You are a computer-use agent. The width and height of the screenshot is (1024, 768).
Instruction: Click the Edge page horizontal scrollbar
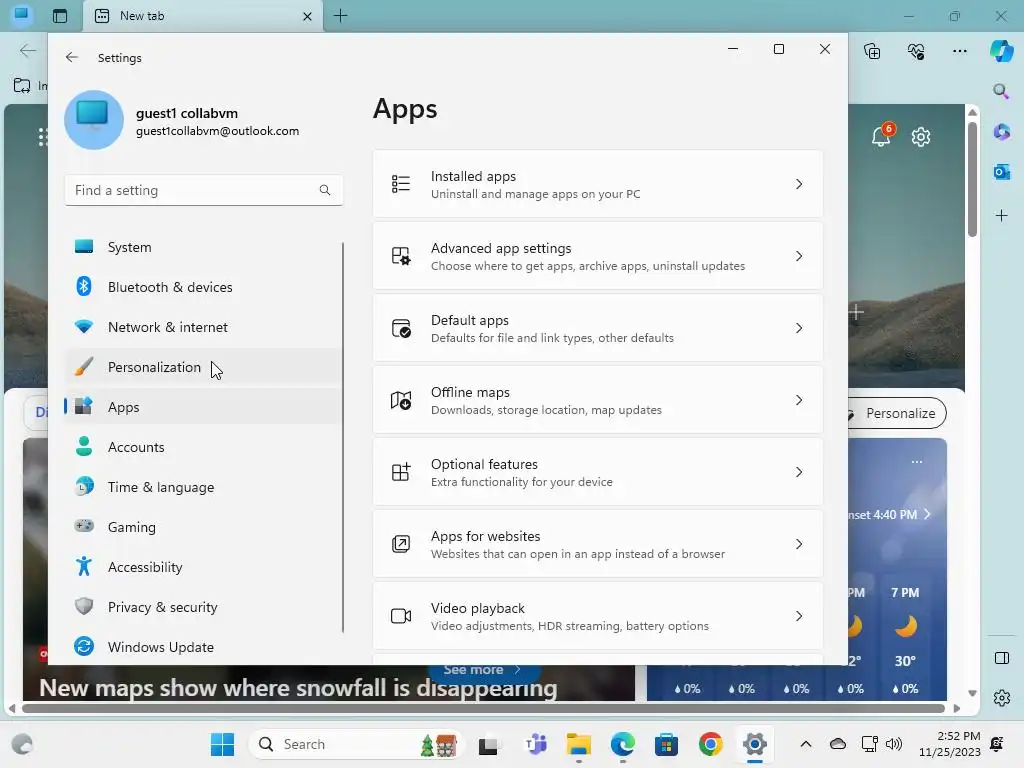coord(483,709)
